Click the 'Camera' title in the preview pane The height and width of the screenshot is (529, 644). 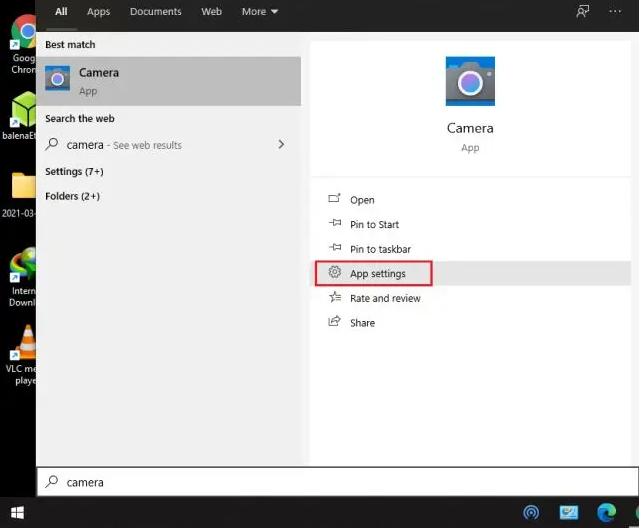[470, 128]
